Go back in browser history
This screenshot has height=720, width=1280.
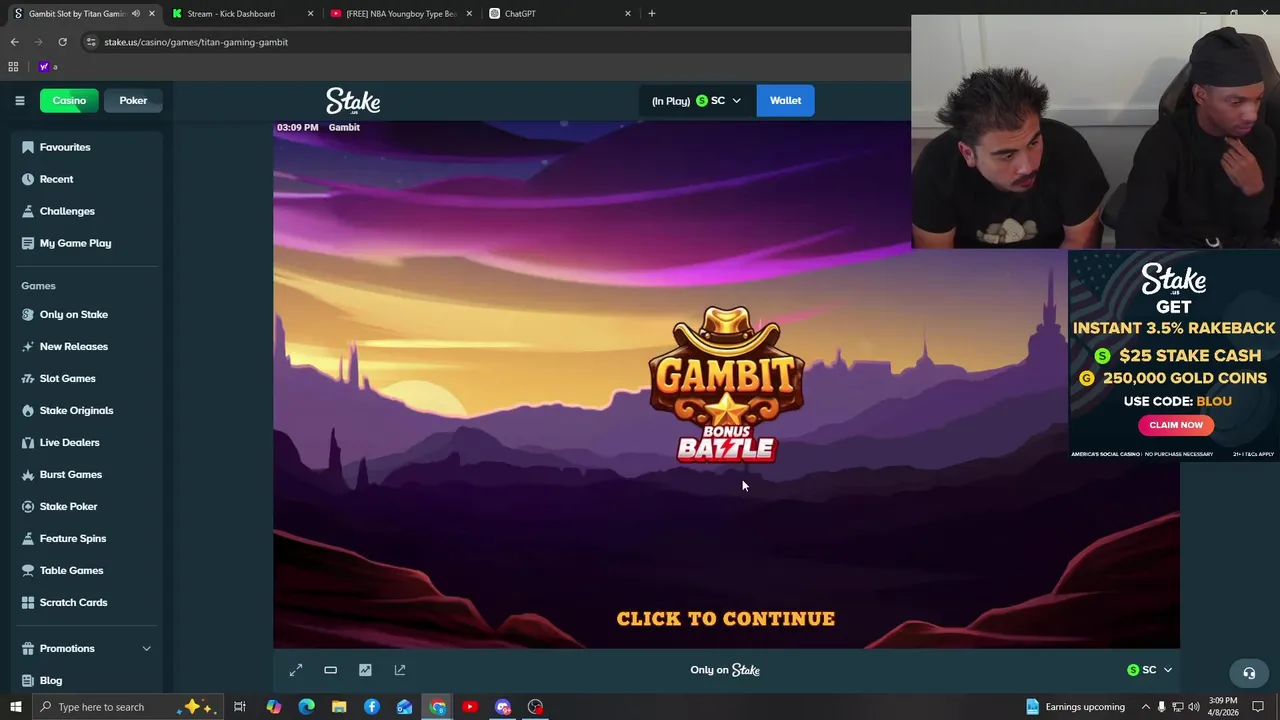(14, 42)
